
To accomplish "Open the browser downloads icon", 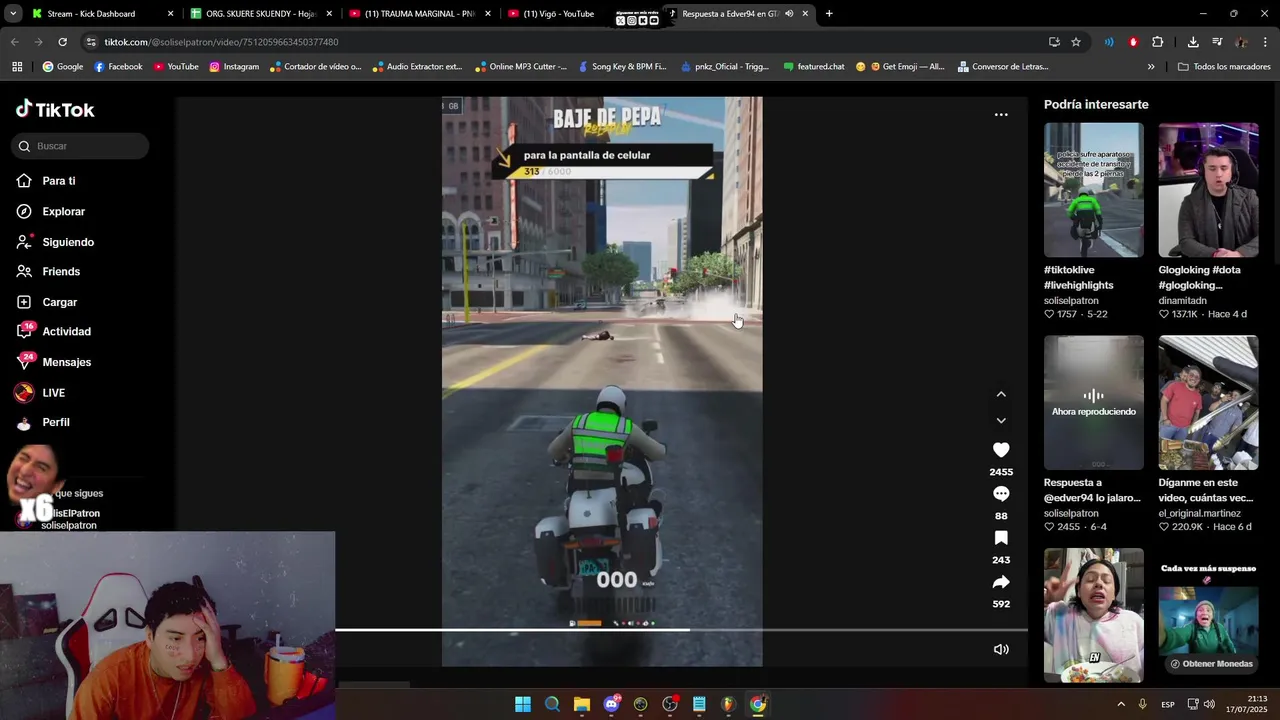I will 1193,42.
